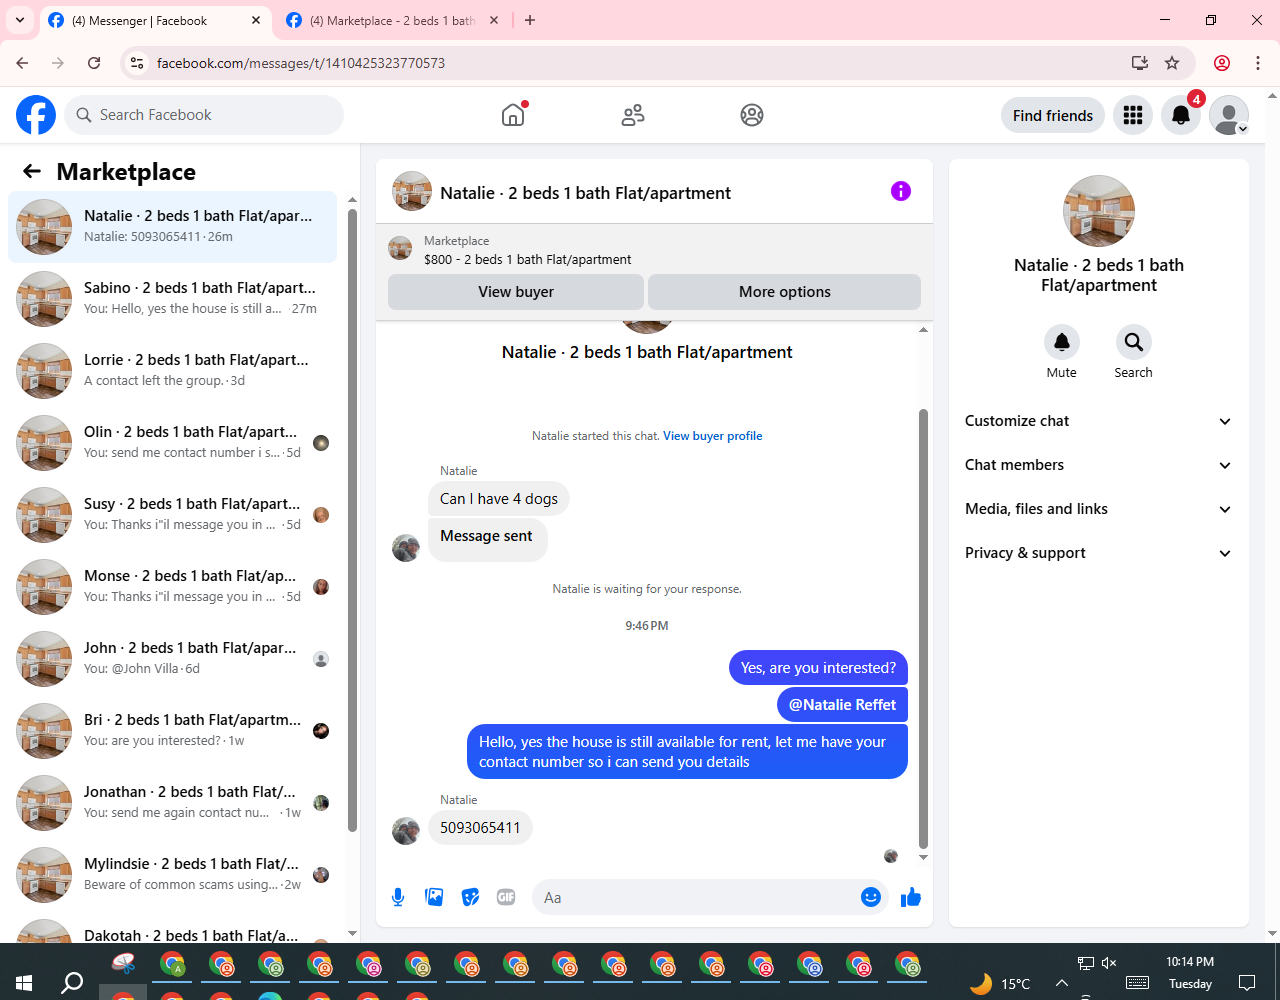This screenshot has height=1000, width=1280.
Task: Click listing thumbnail in right info panel
Action: 1099,211
